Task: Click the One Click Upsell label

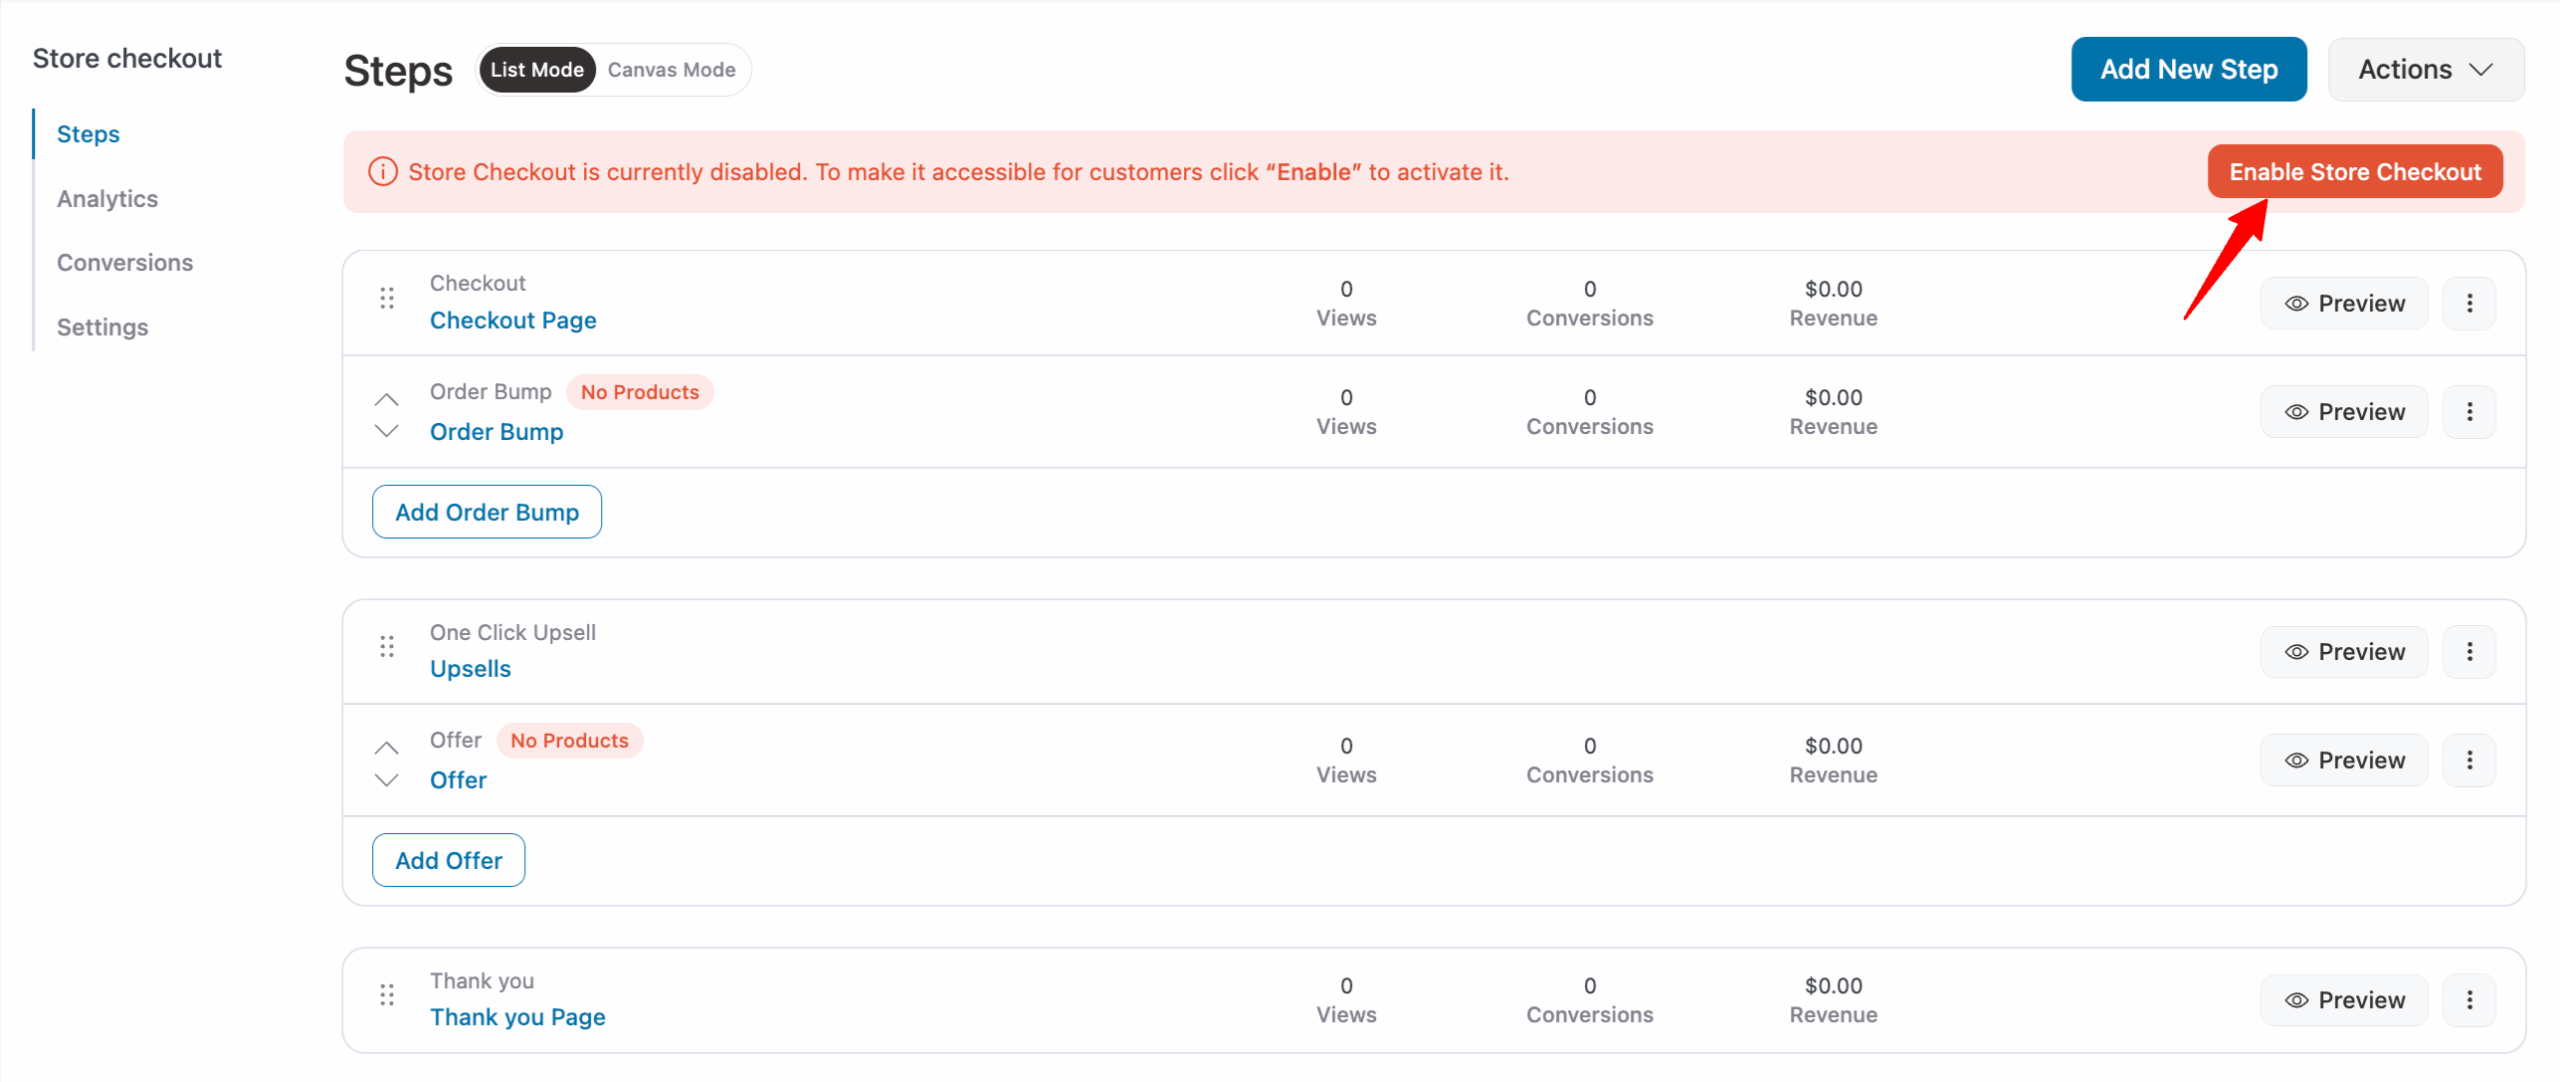Action: (x=513, y=633)
